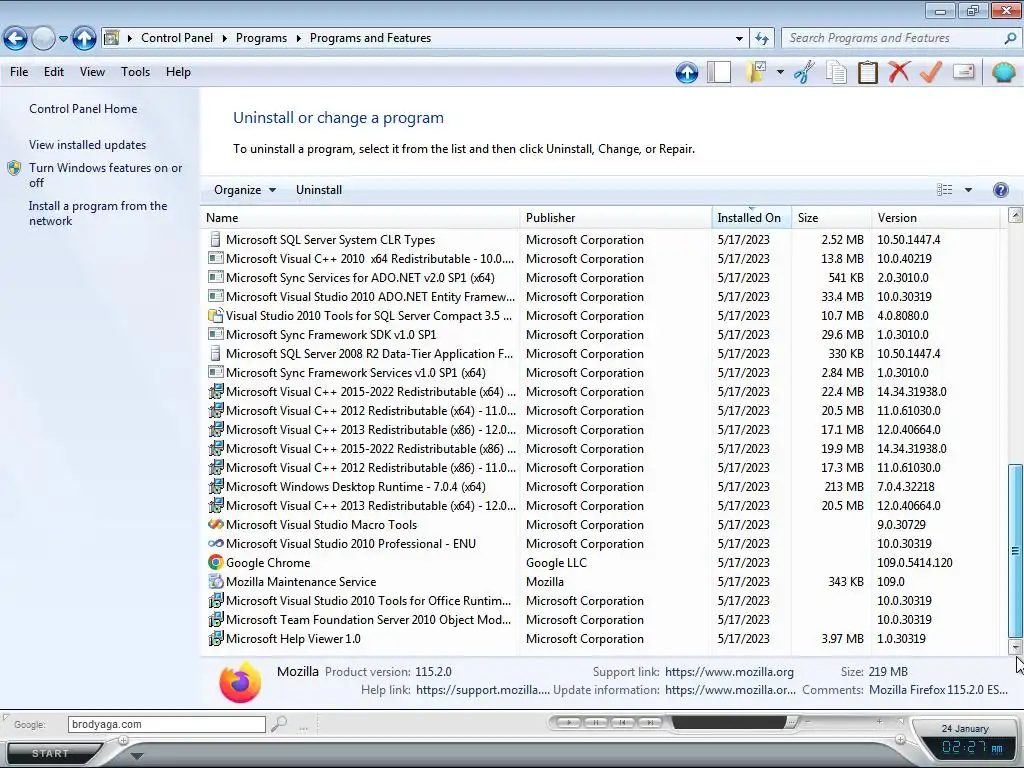Screen dimensions: 1024x768
Task: Select Microsoft Visual Studio Macro Tools row
Action: (603, 525)
